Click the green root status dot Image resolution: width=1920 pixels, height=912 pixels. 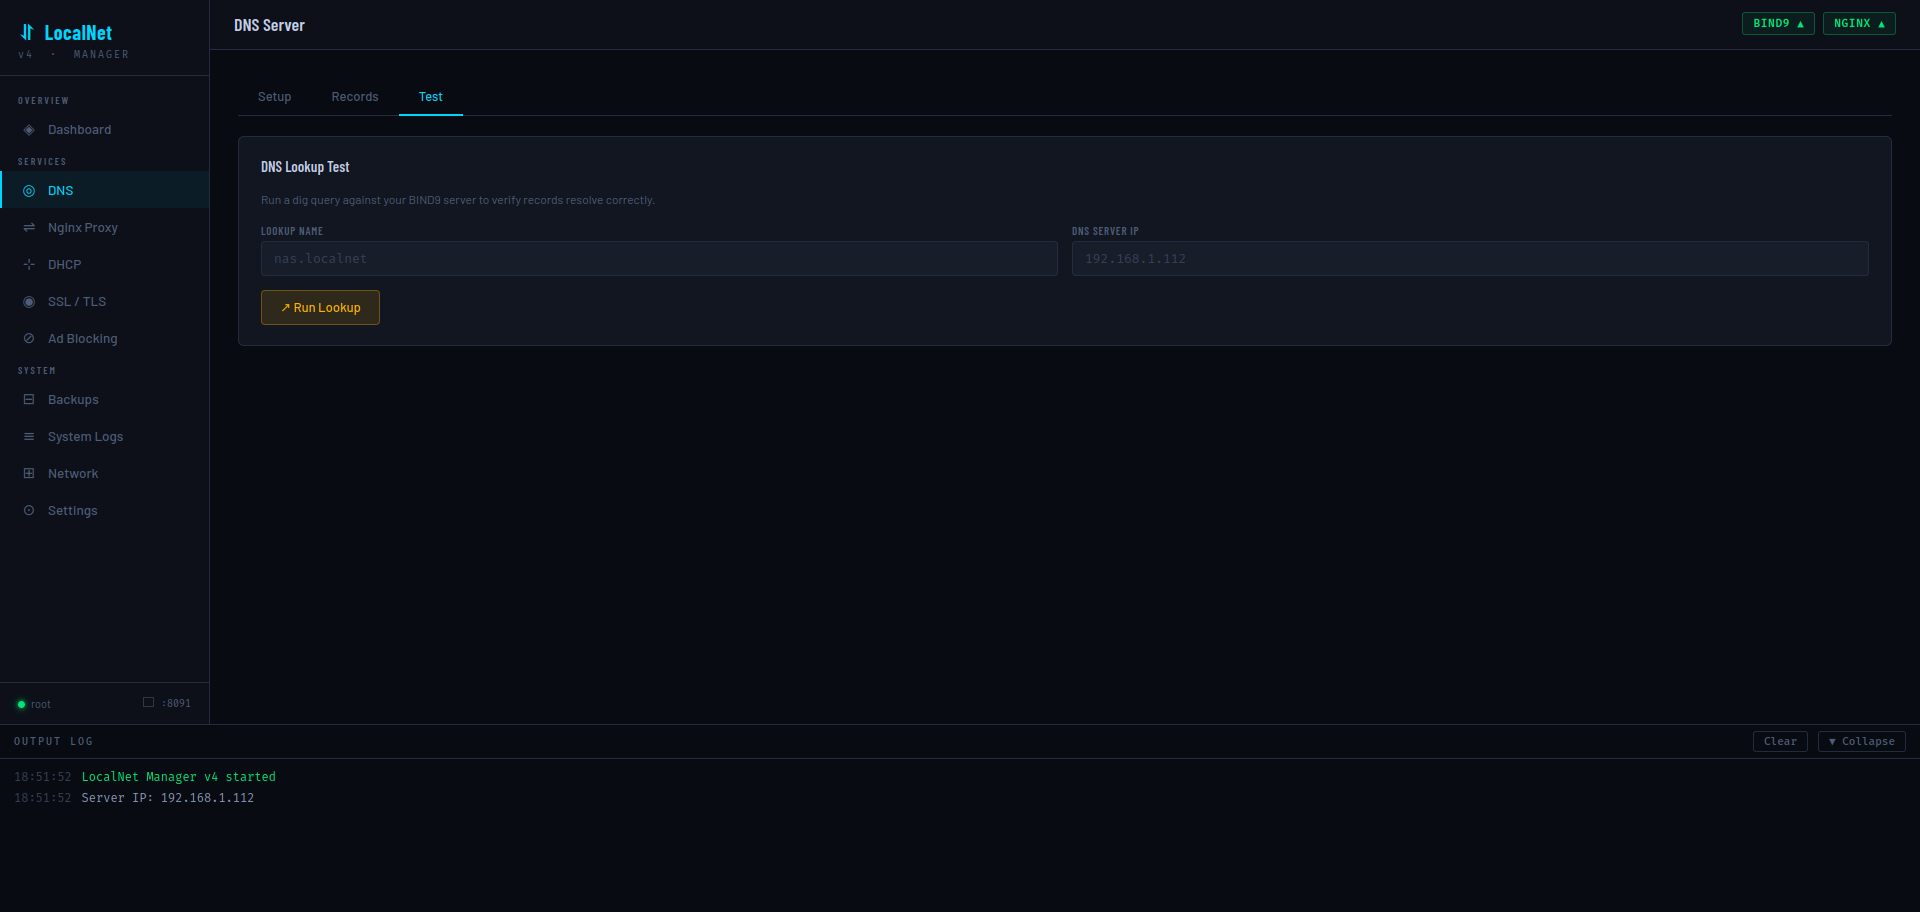click(x=21, y=705)
